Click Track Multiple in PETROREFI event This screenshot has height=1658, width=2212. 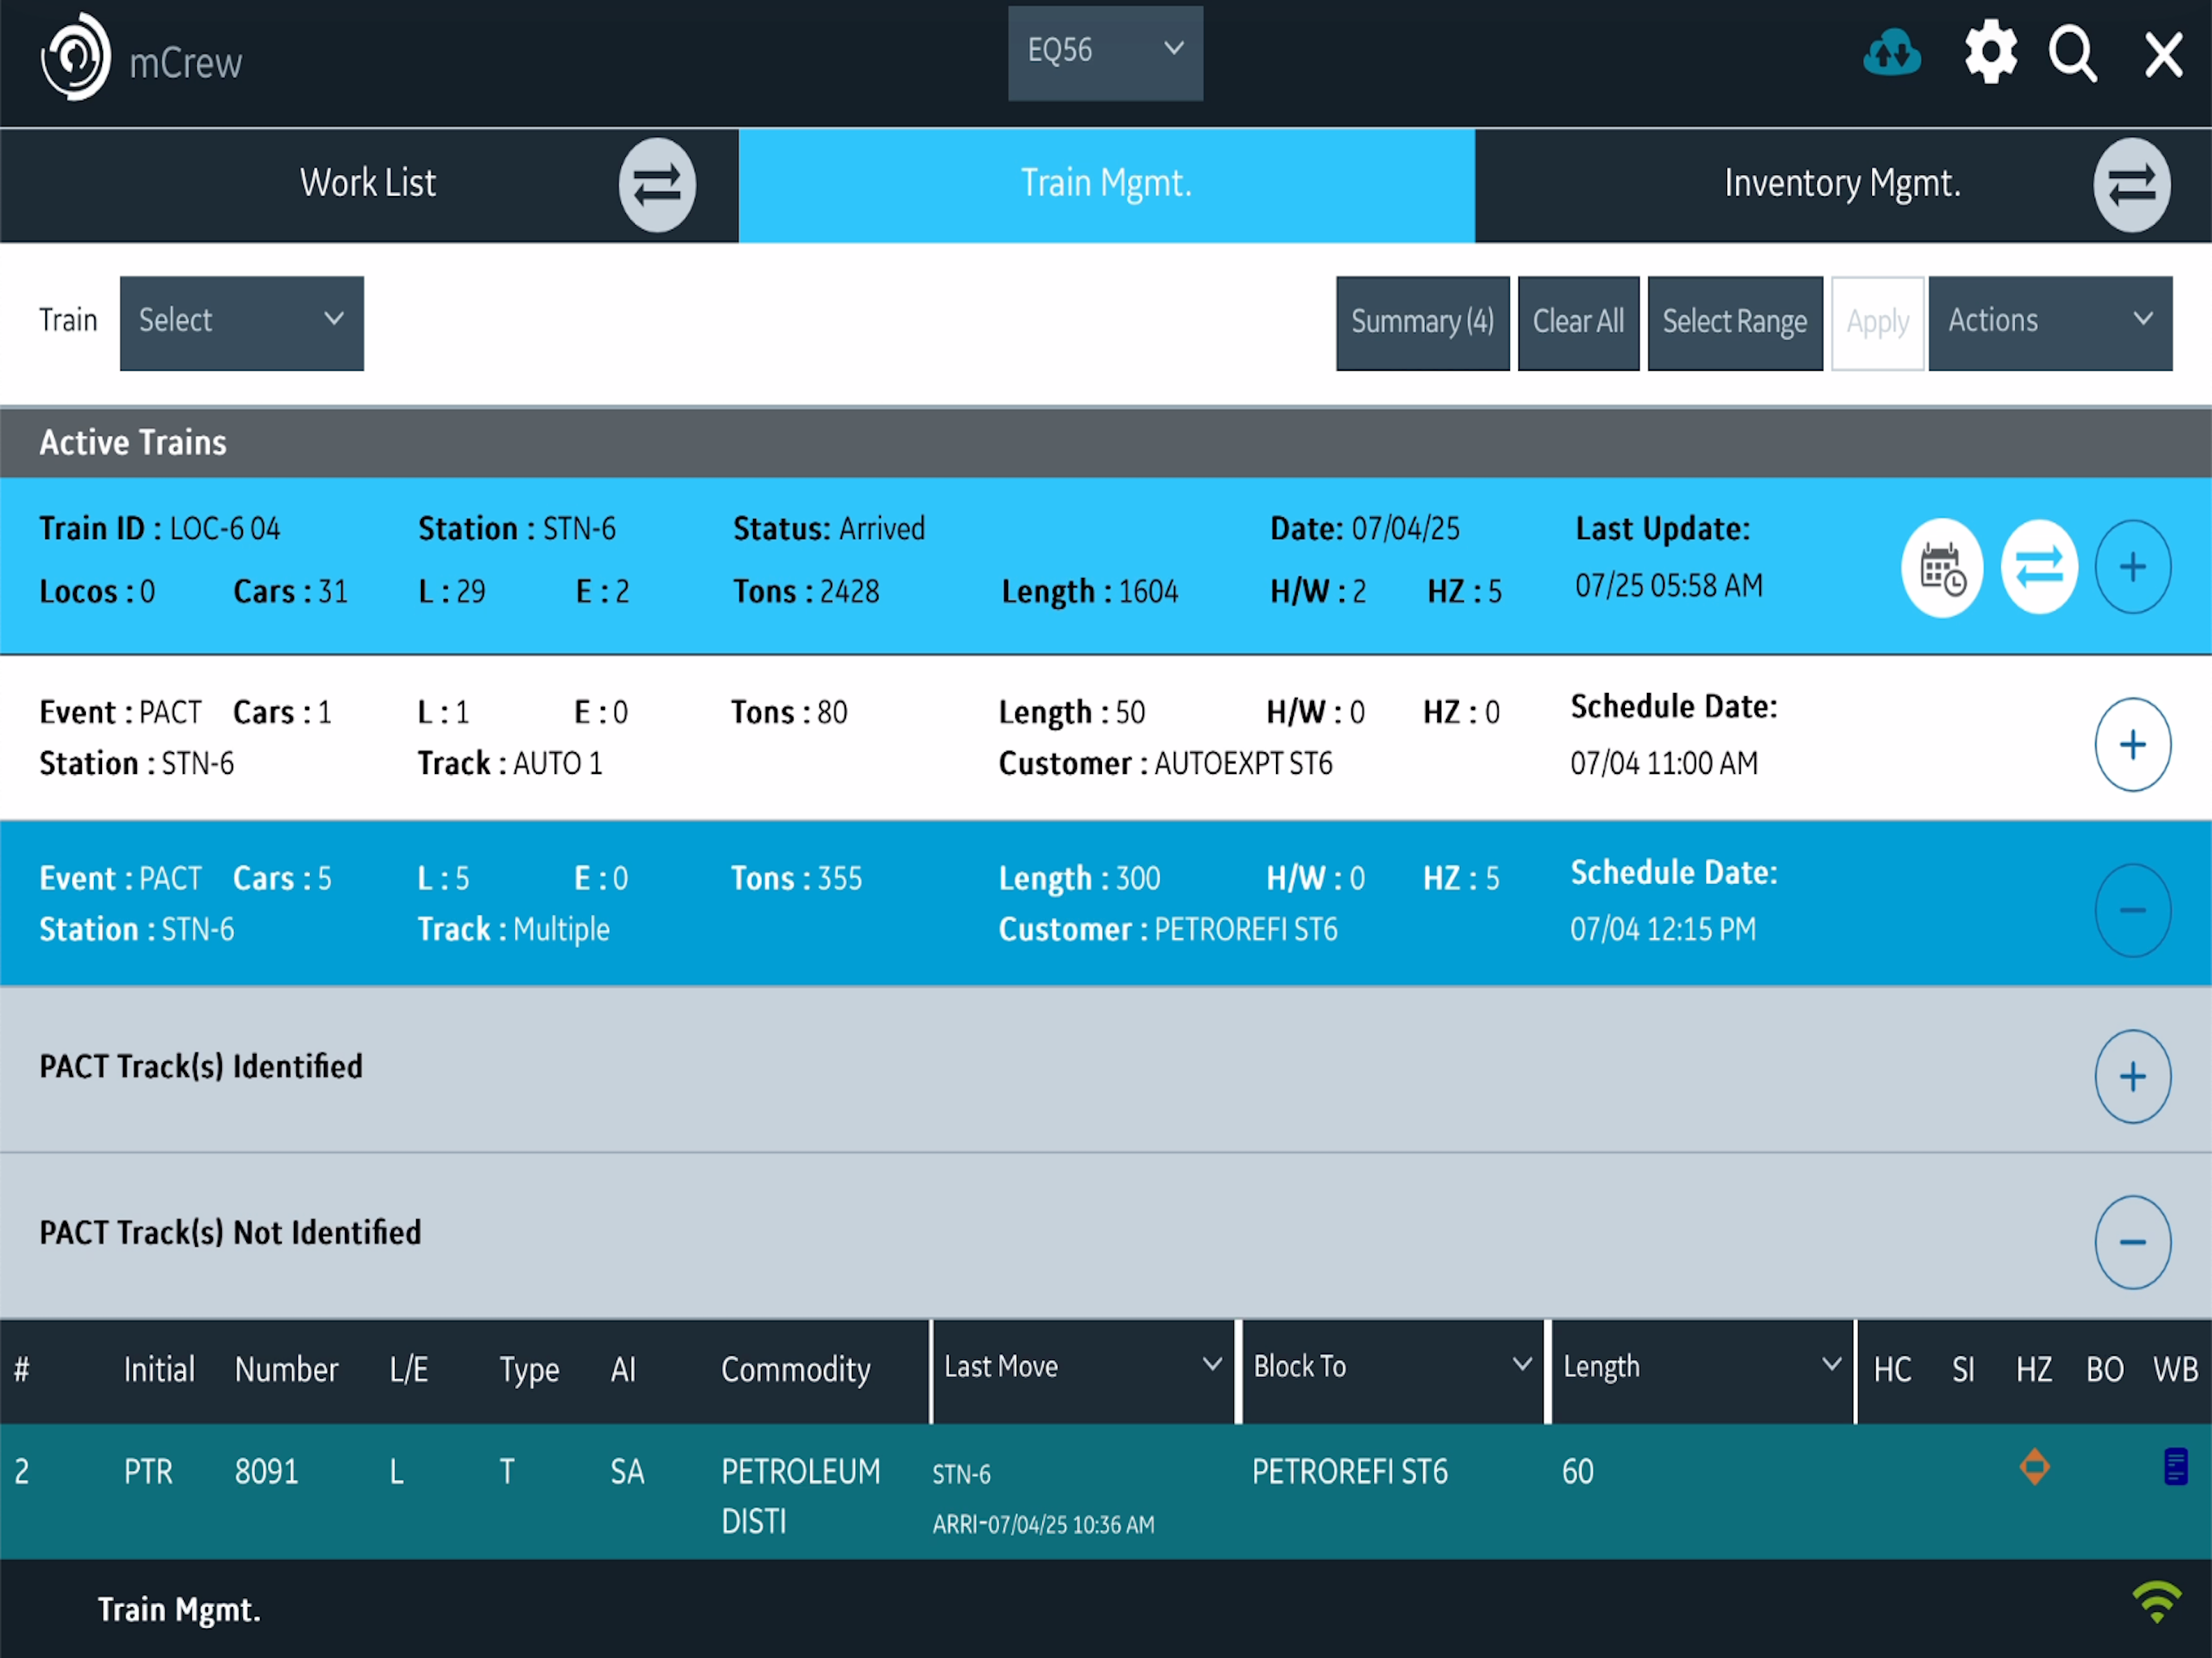tap(513, 930)
